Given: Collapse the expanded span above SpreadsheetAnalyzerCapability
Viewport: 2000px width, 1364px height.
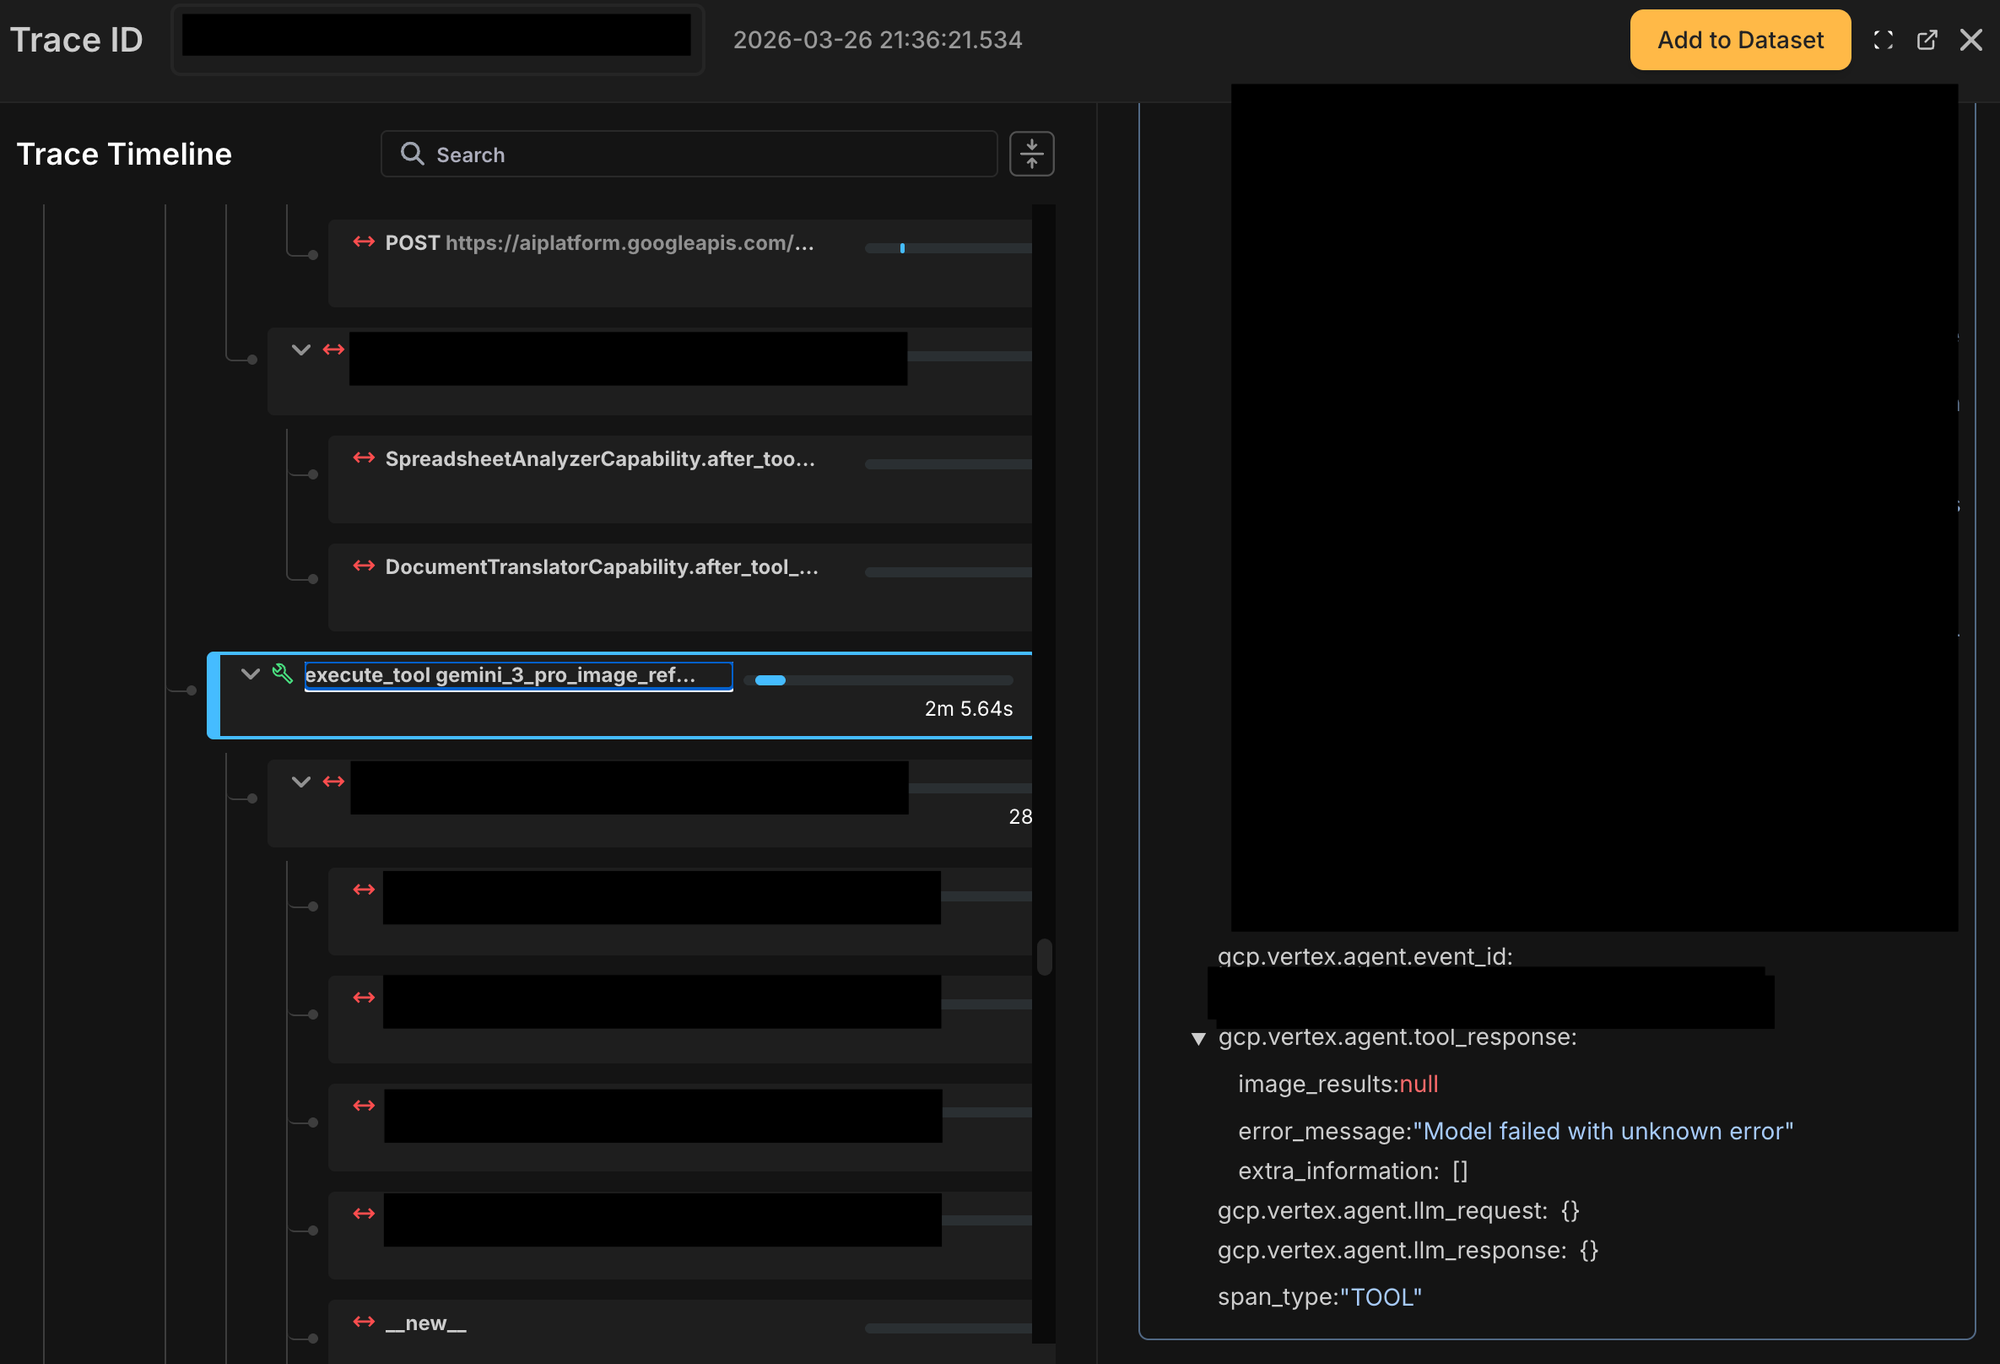Looking at the screenshot, I should tap(300, 350).
